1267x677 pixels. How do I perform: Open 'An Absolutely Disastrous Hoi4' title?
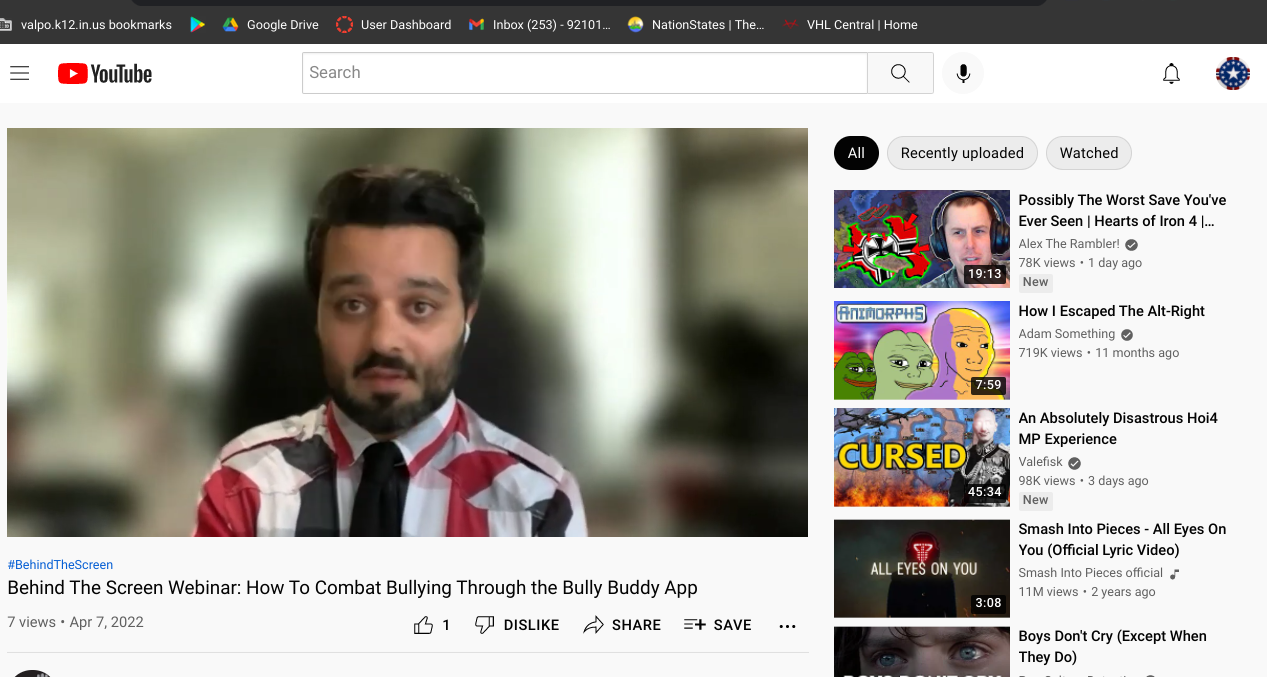tap(1118, 428)
